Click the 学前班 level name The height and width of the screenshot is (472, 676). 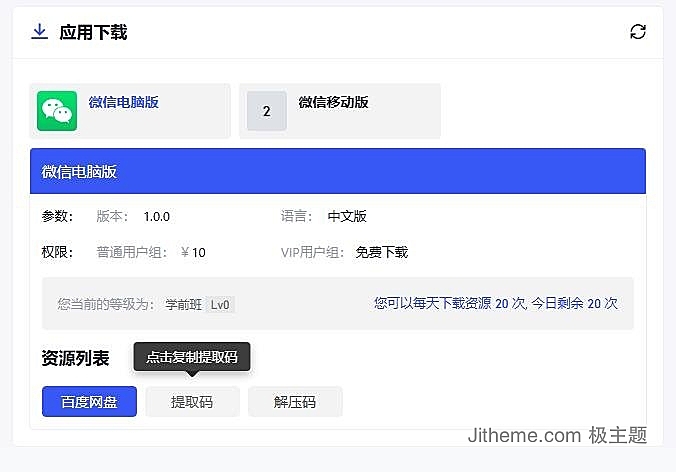pos(184,305)
